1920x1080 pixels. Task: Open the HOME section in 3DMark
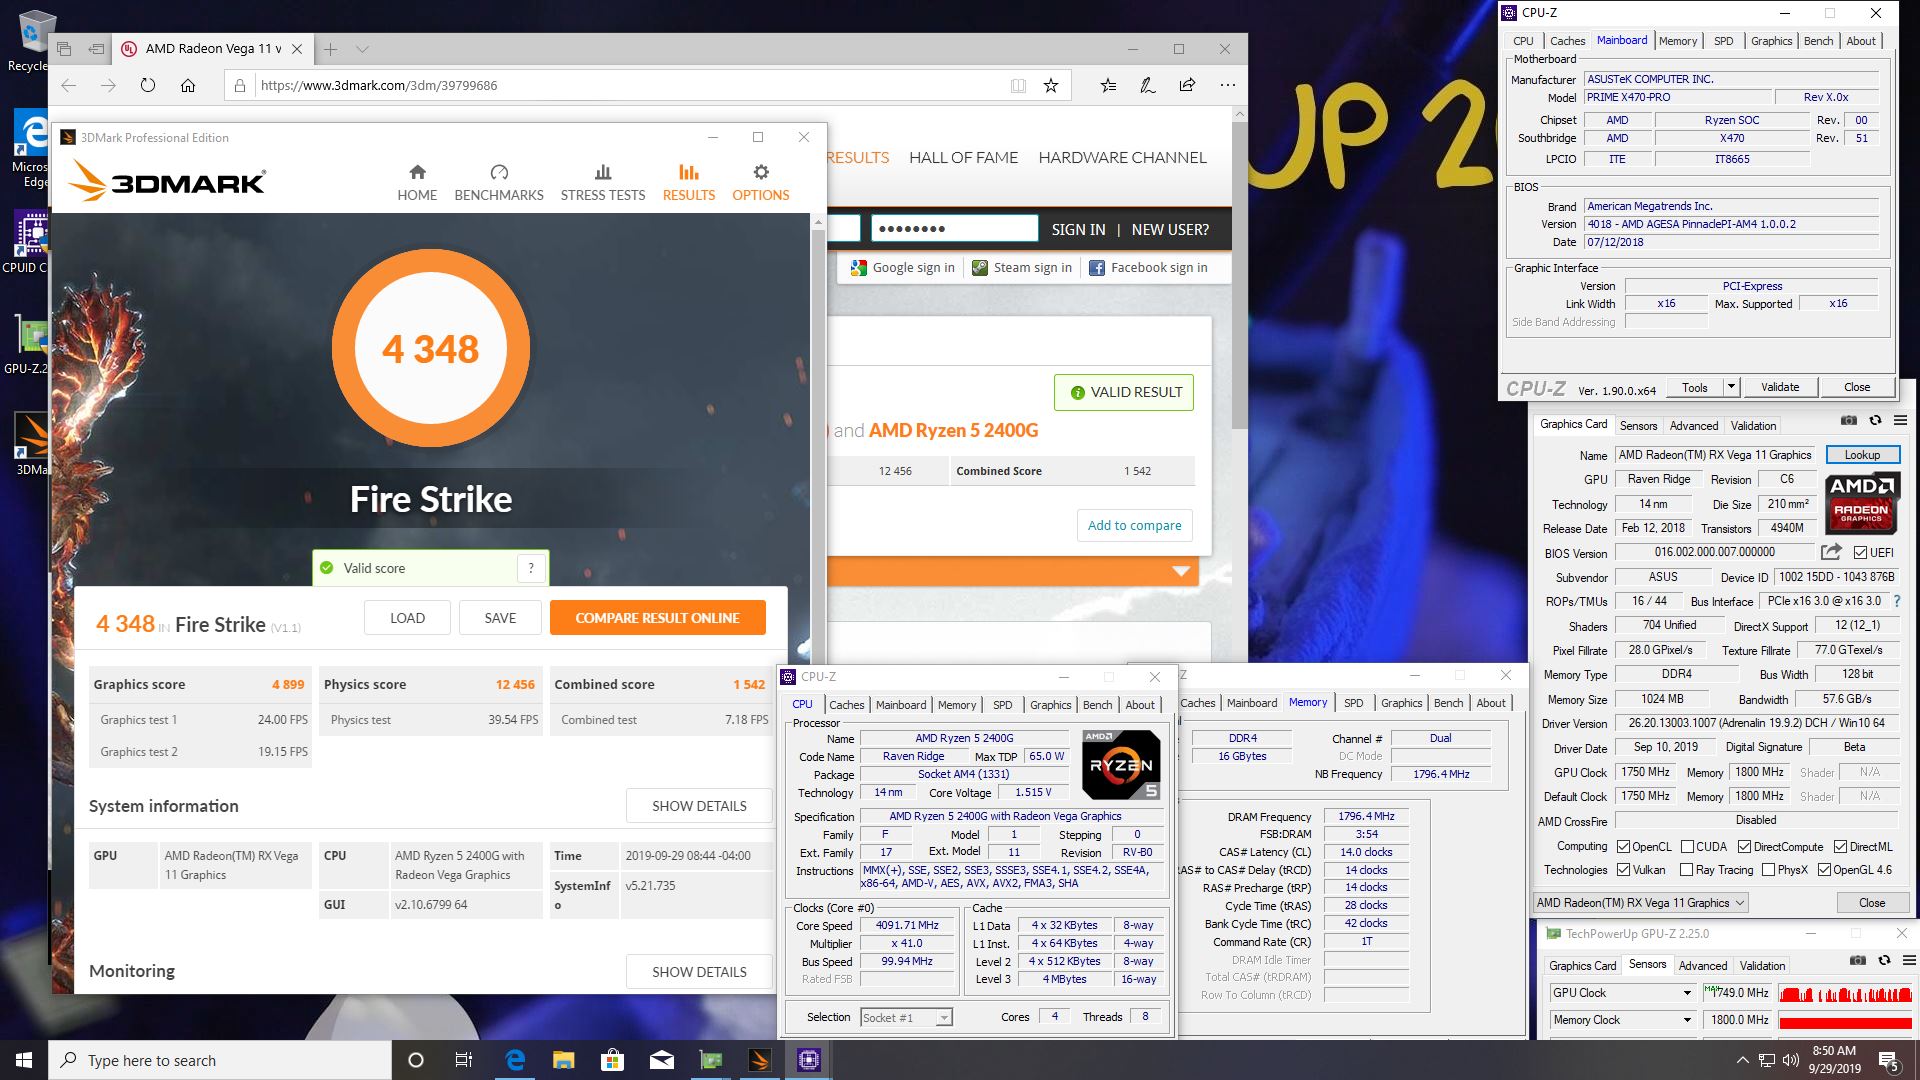point(417,183)
